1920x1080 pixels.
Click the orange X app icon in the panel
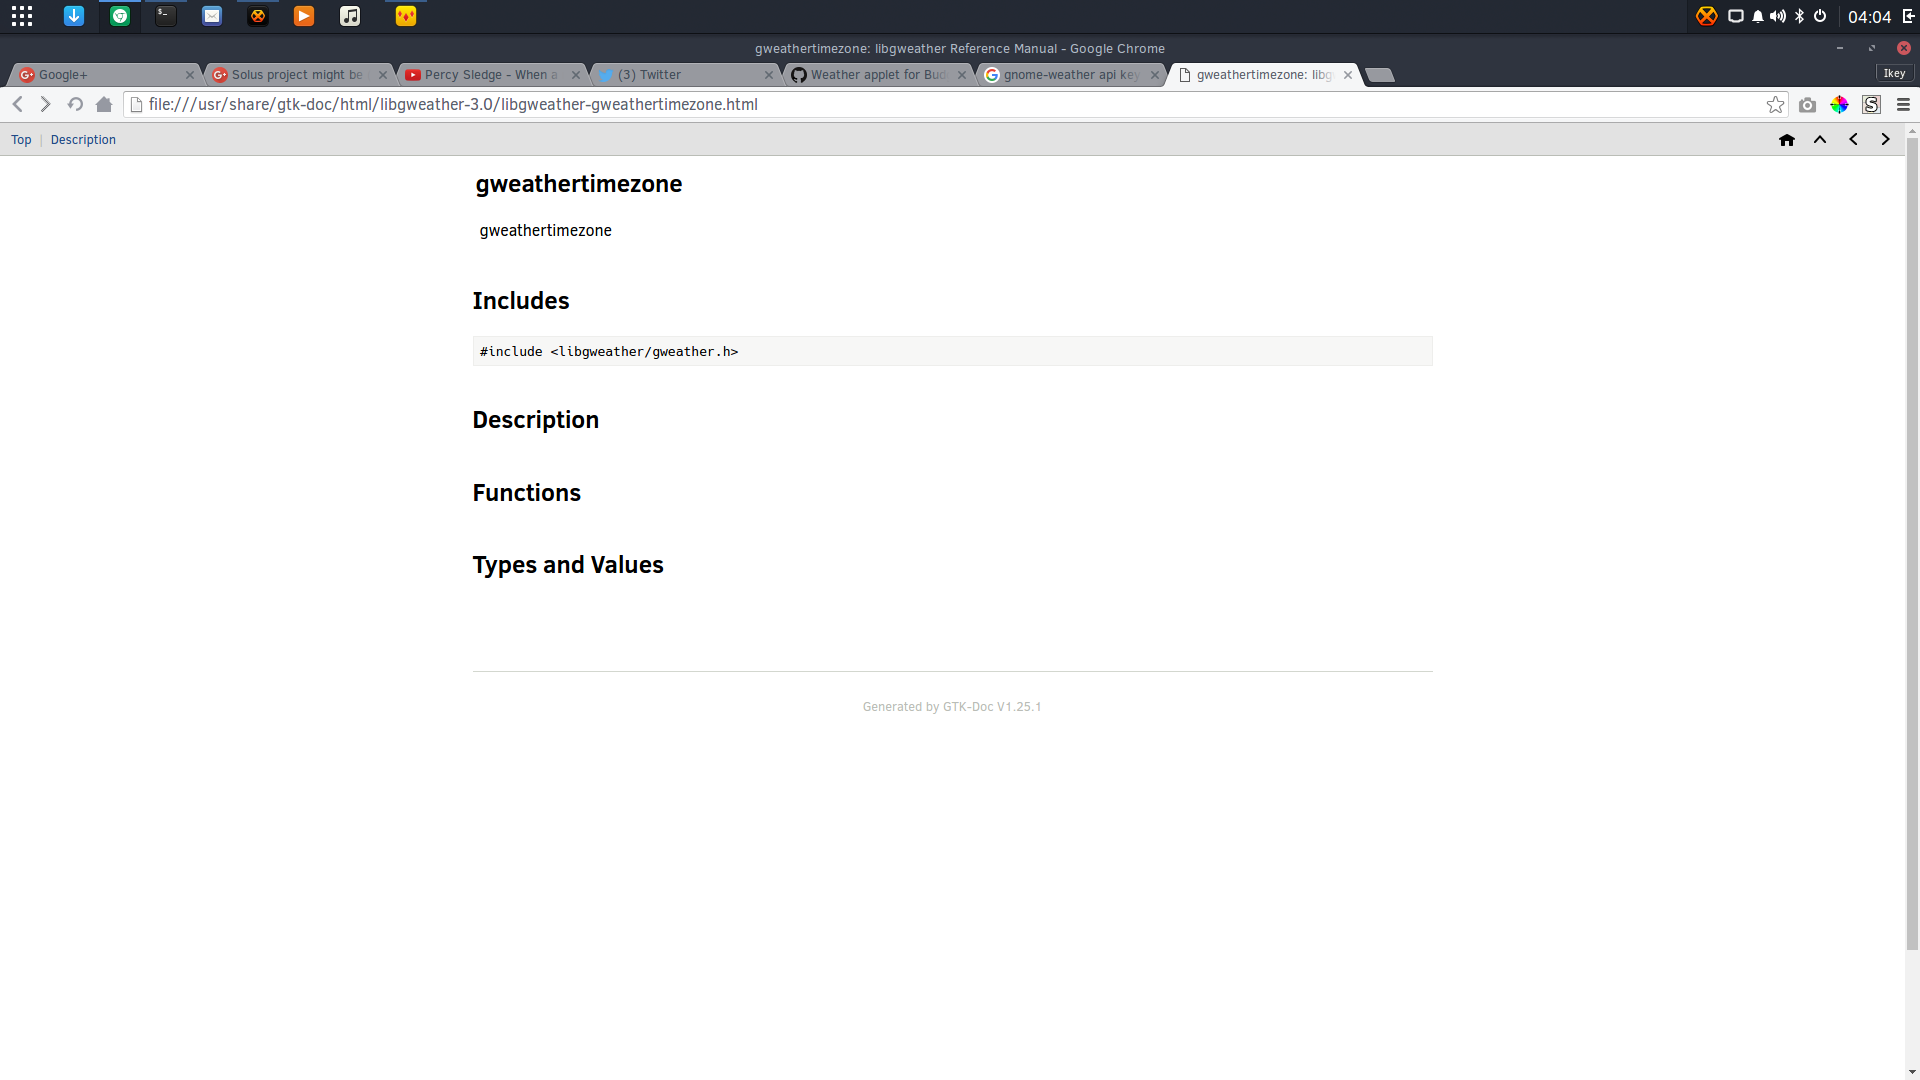tap(258, 16)
